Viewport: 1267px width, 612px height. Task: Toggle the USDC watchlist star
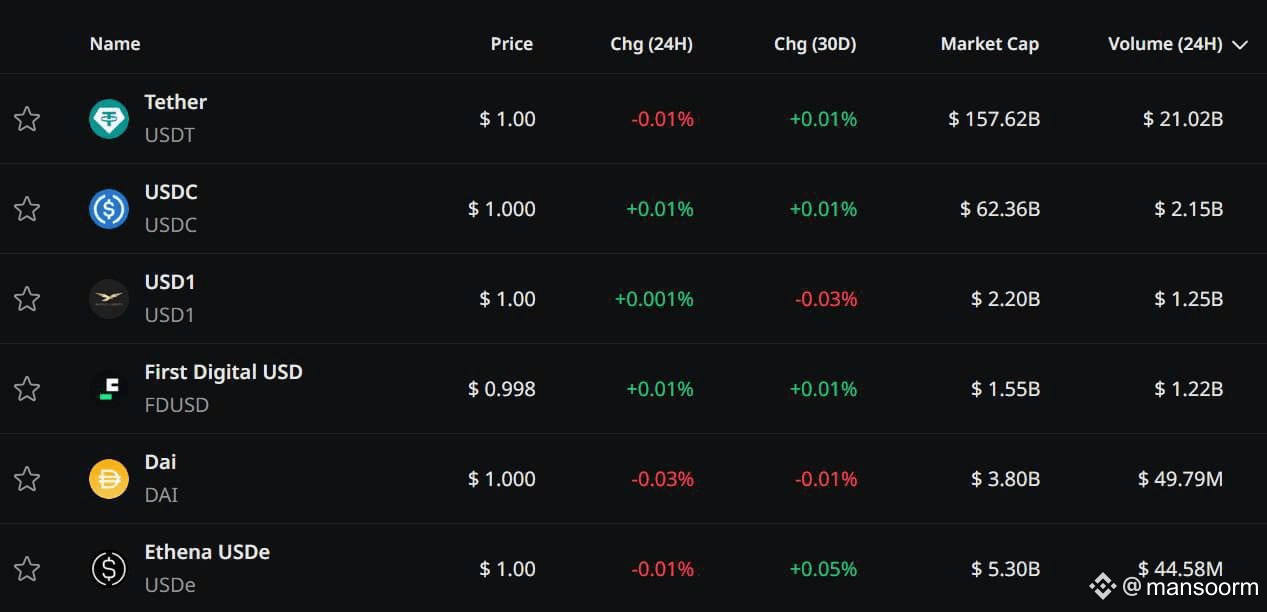[x=27, y=209]
